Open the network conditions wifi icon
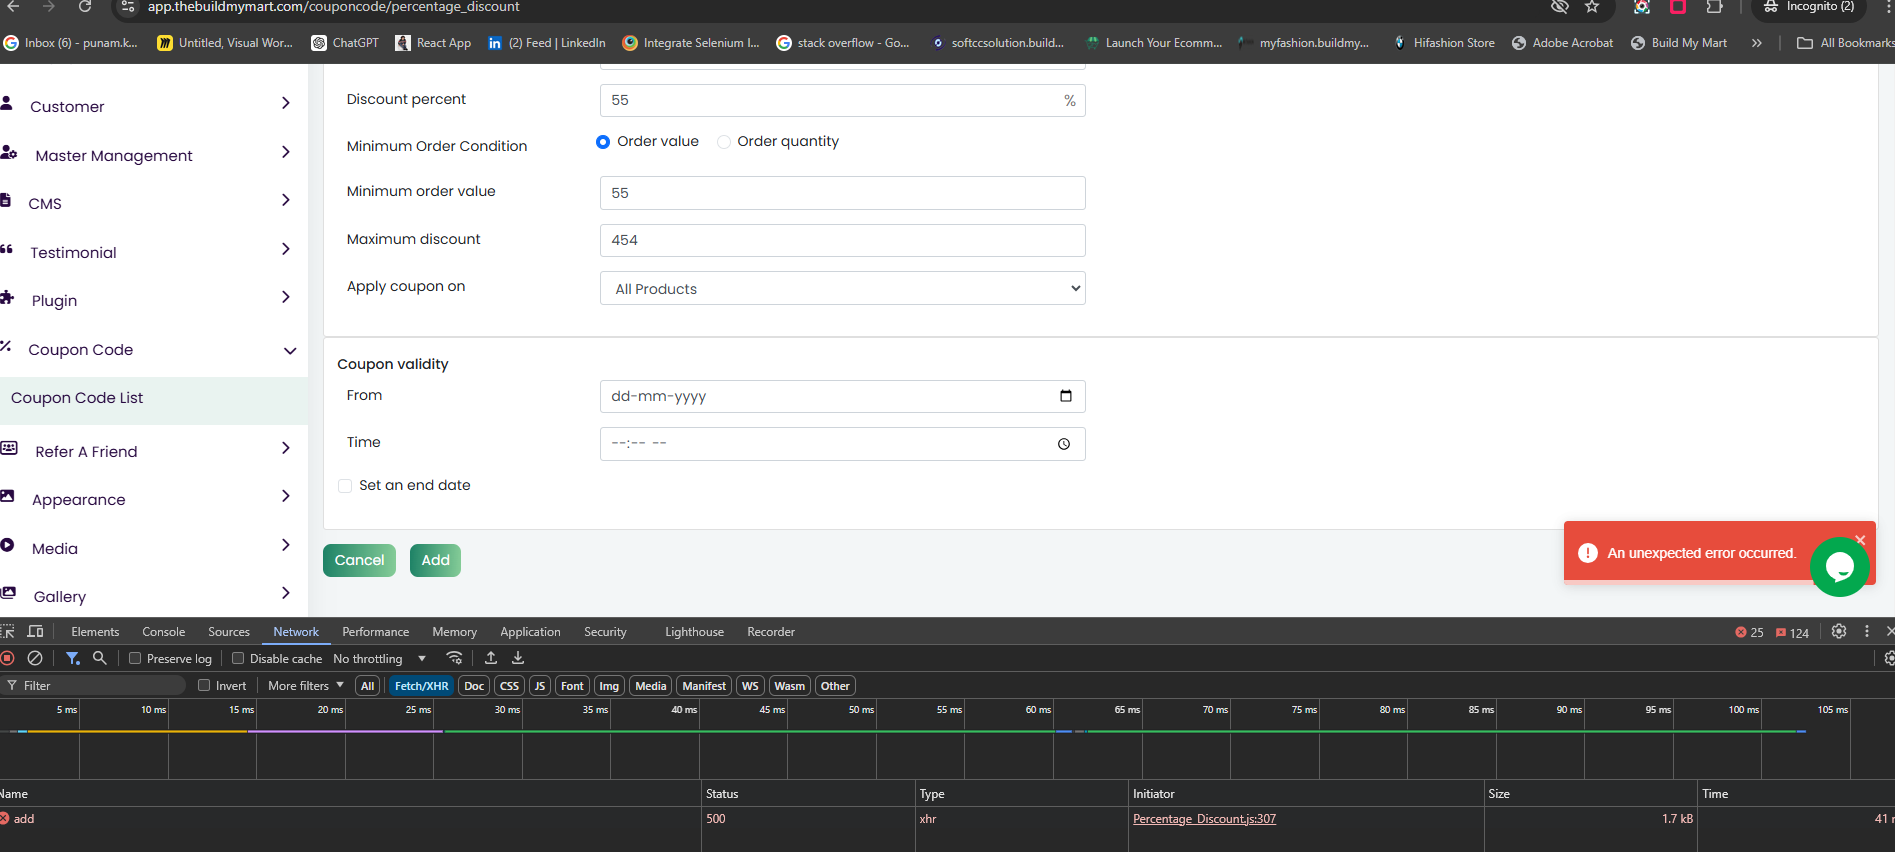Image resolution: width=1895 pixels, height=852 pixels. click(x=454, y=658)
